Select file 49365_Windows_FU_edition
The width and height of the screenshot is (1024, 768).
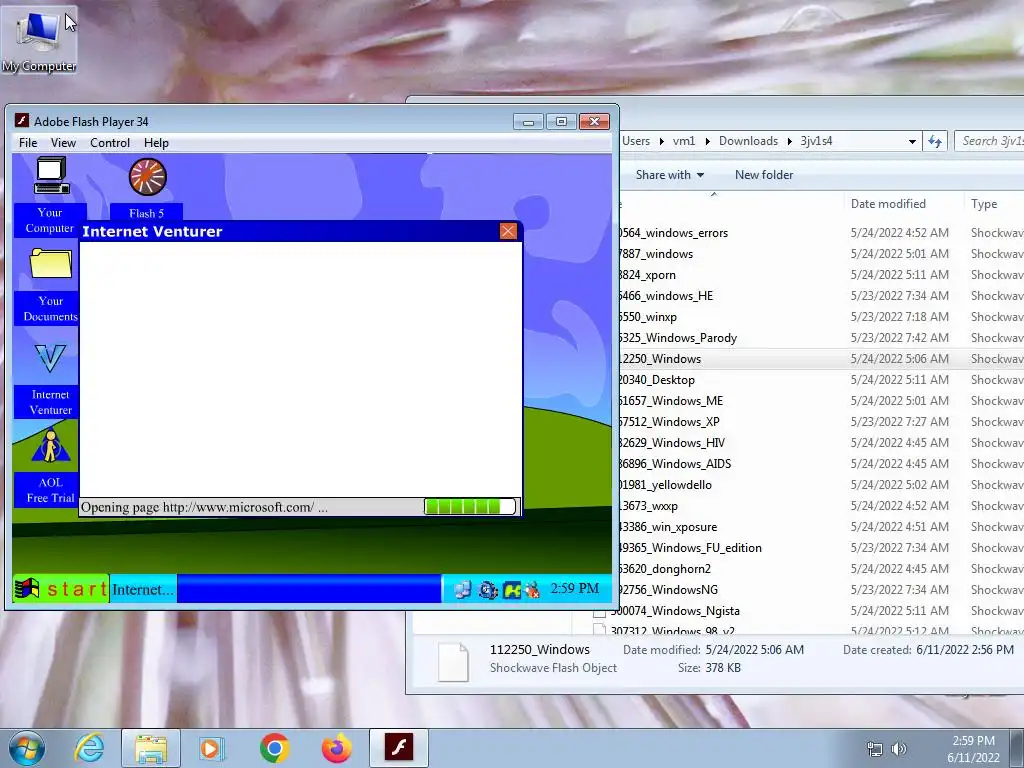click(x=690, y=548)
